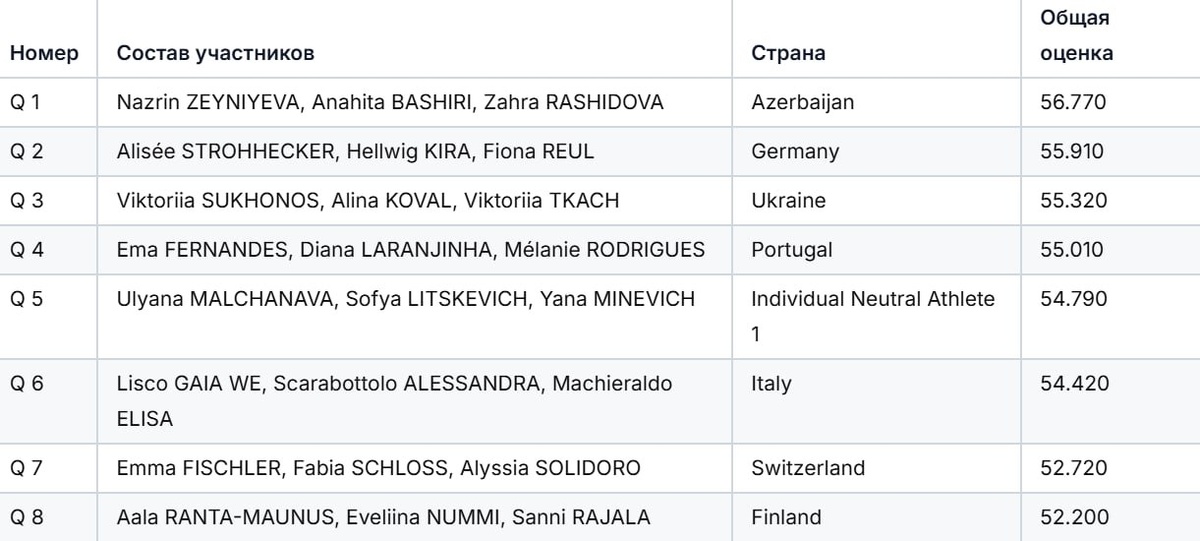
Task: Click the Italy country cell
Action: click(771, 384)
